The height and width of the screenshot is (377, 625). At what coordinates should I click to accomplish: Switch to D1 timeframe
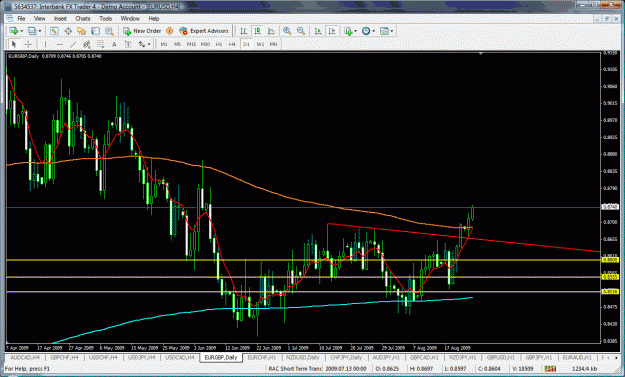click(246, 44)
